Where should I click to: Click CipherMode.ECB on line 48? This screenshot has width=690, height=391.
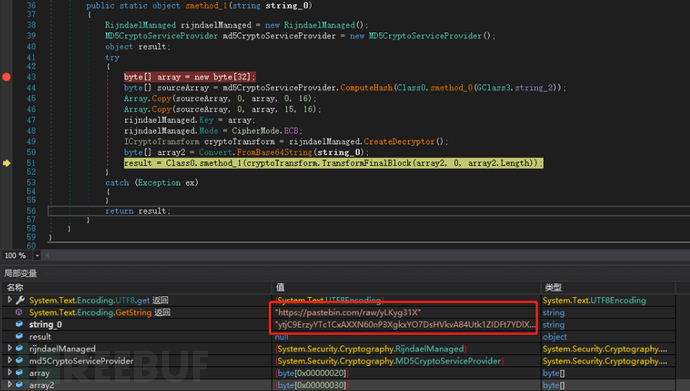click(x=265, y=131)
